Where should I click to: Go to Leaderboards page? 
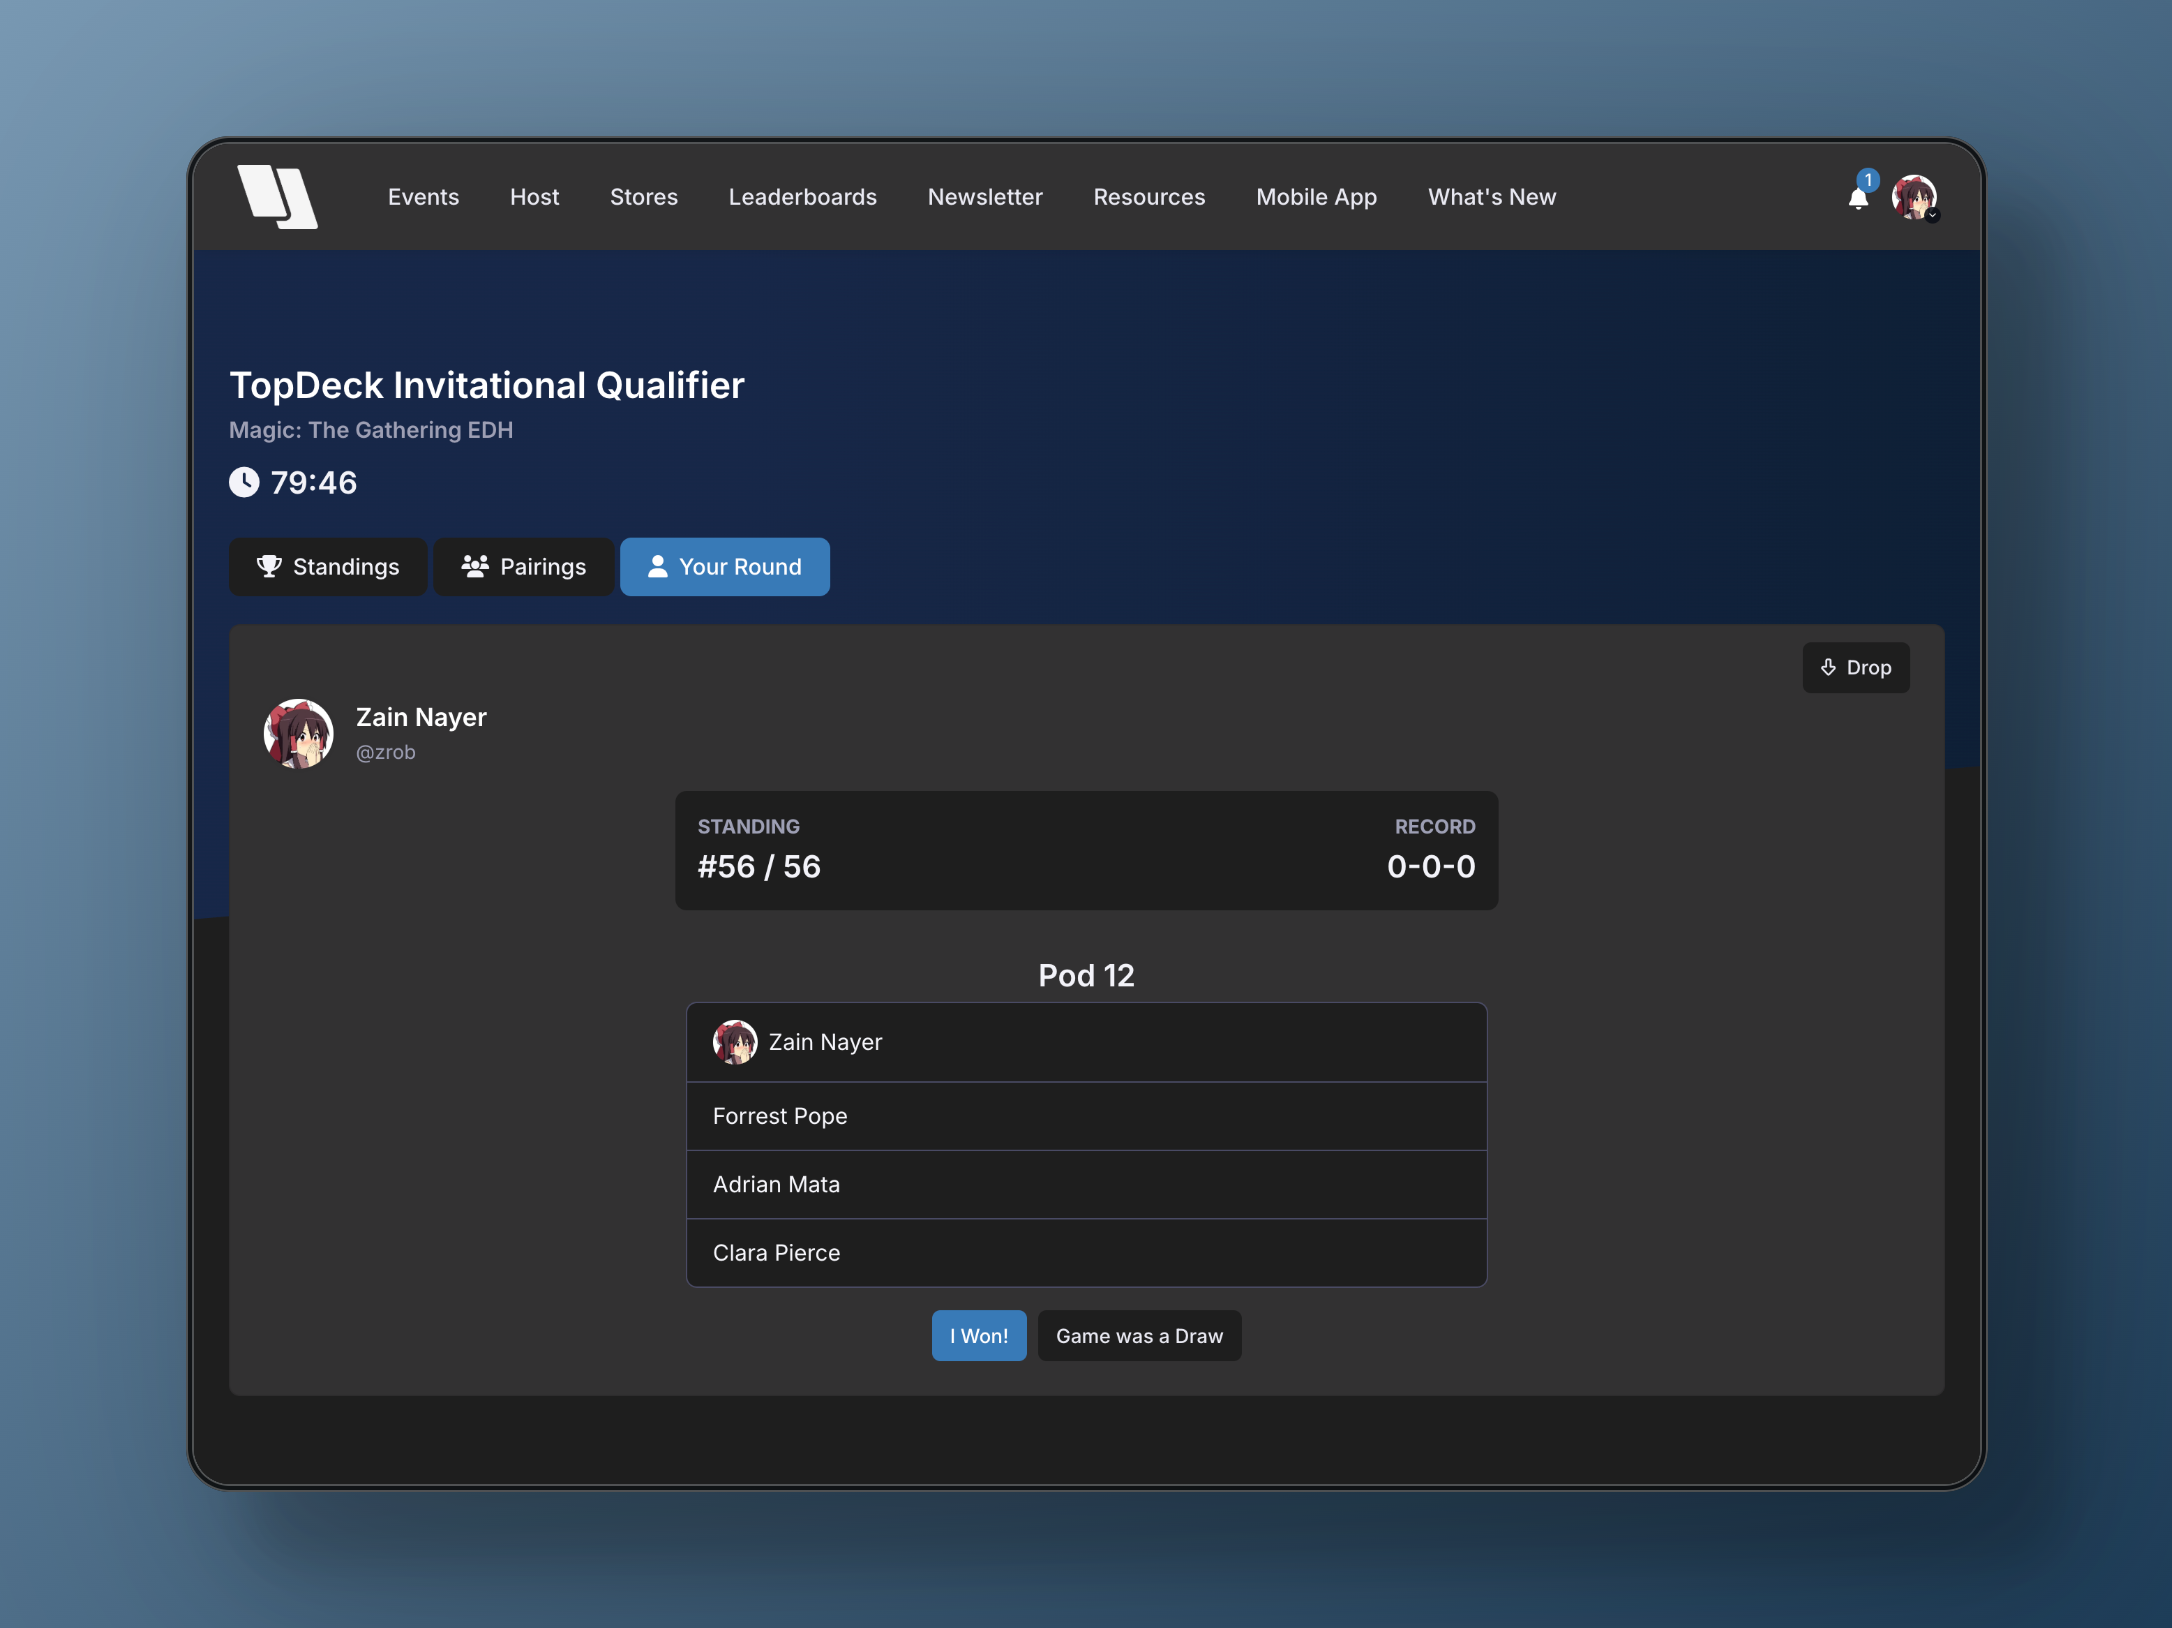click(x=802, y=197)
